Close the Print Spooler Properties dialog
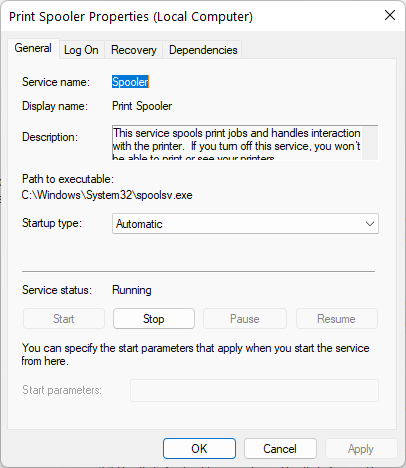The height and width of the screenshot is (468, 406). (x=390, y=15)
